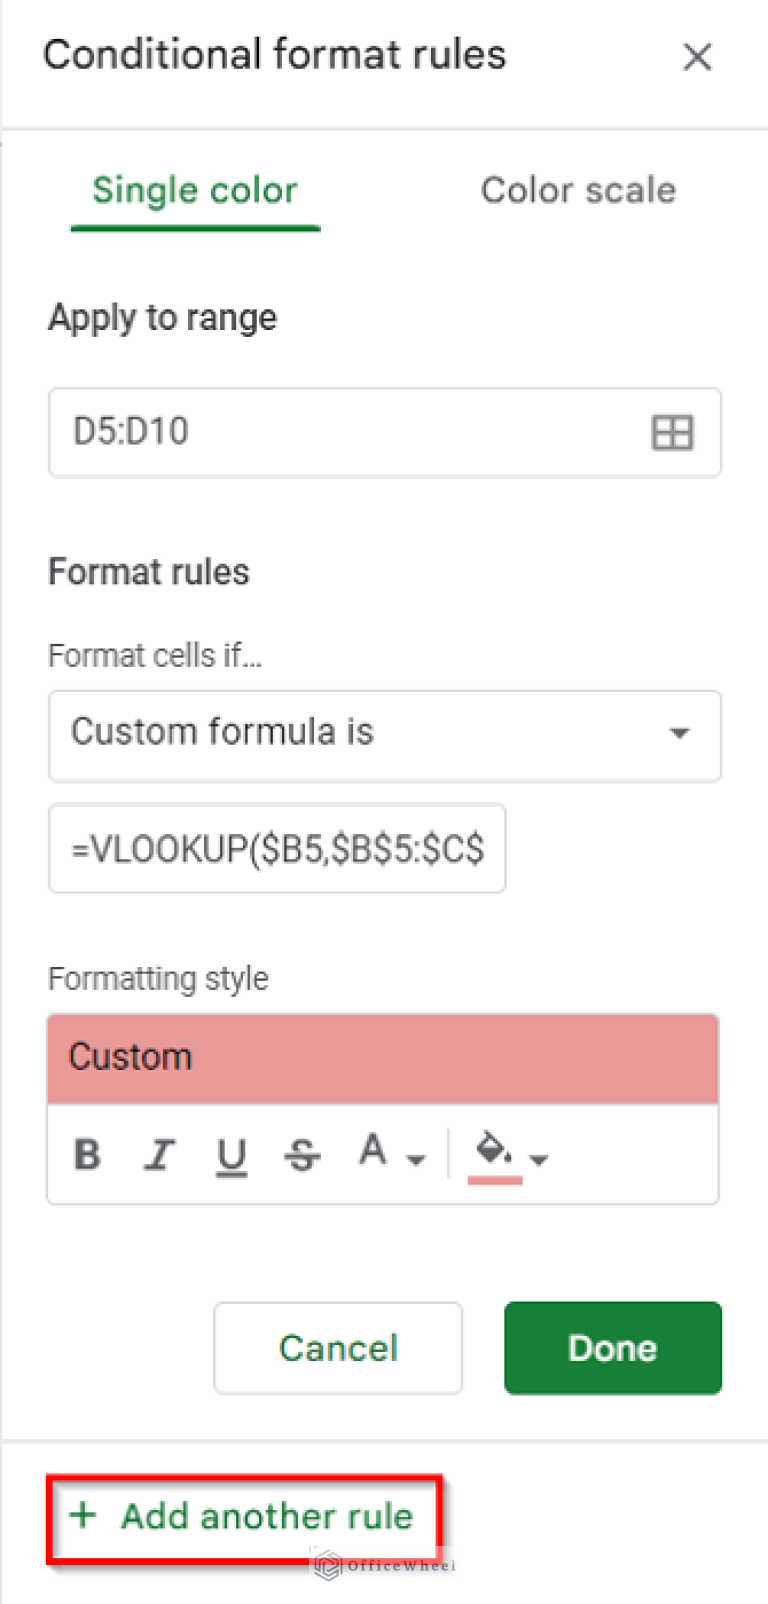
Task: Apply bold formatting in formatting style
Action: coord(87,1155)
